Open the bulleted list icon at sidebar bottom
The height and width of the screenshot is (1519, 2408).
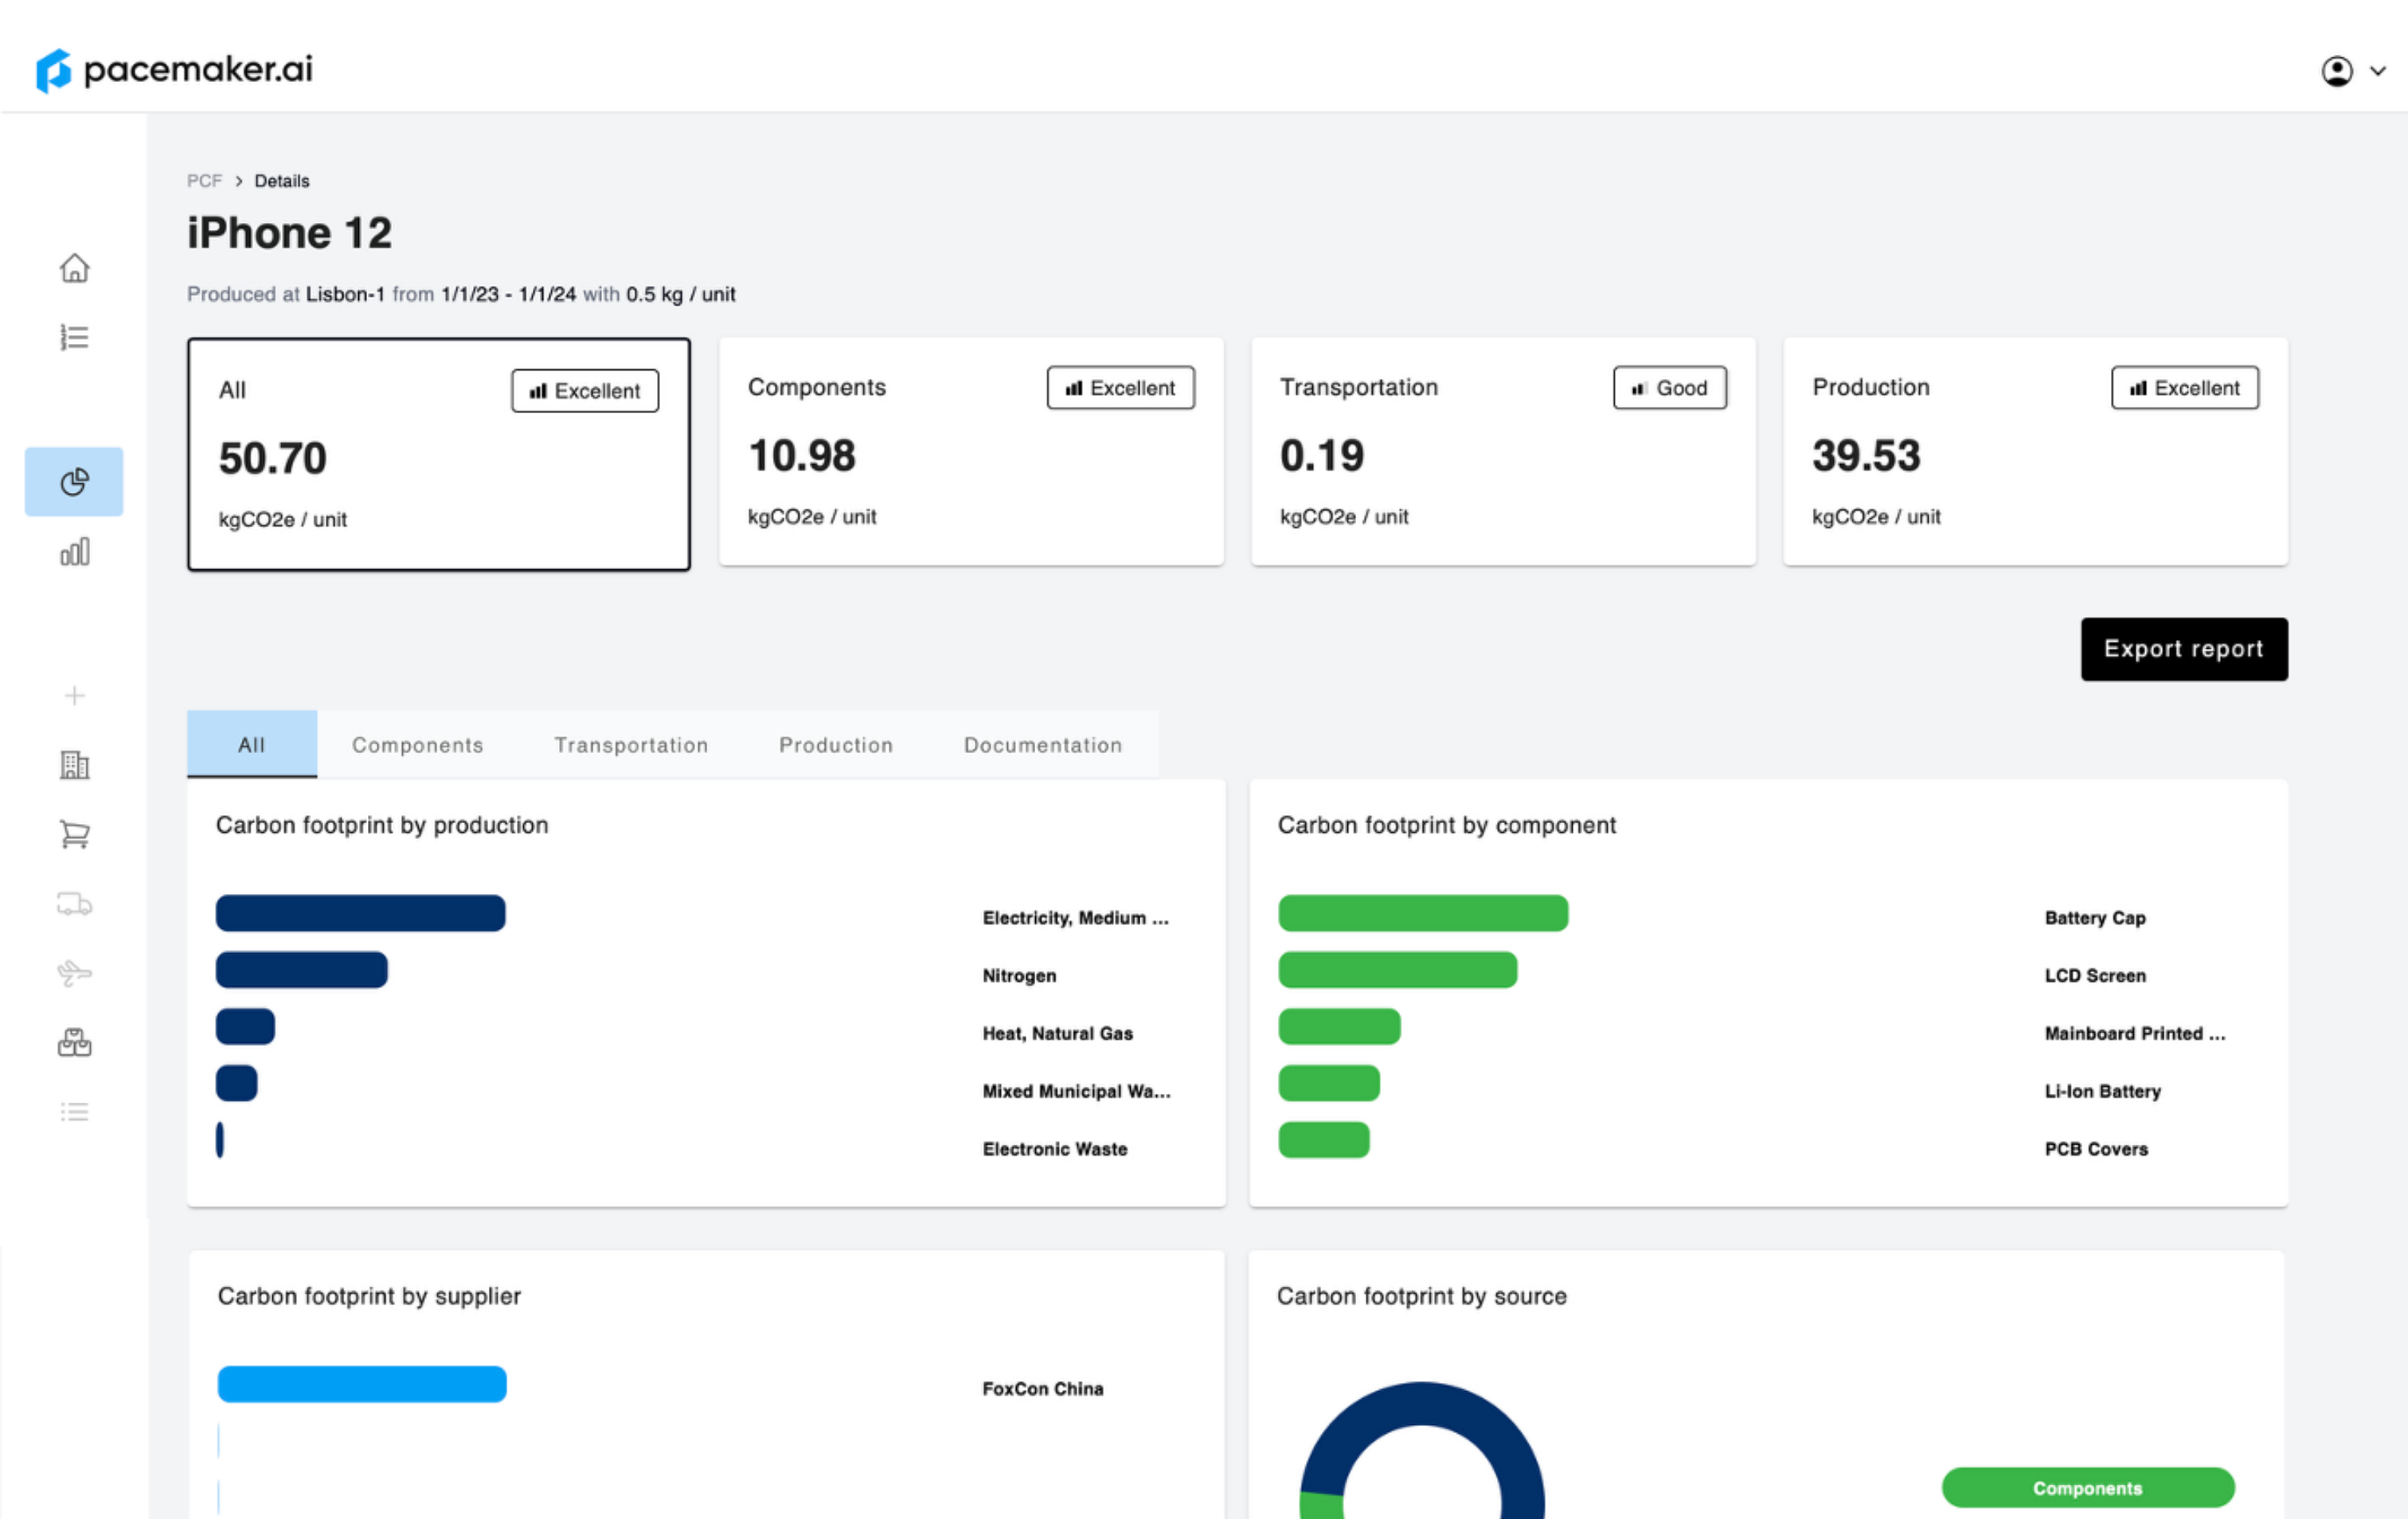click(74, 1111)
